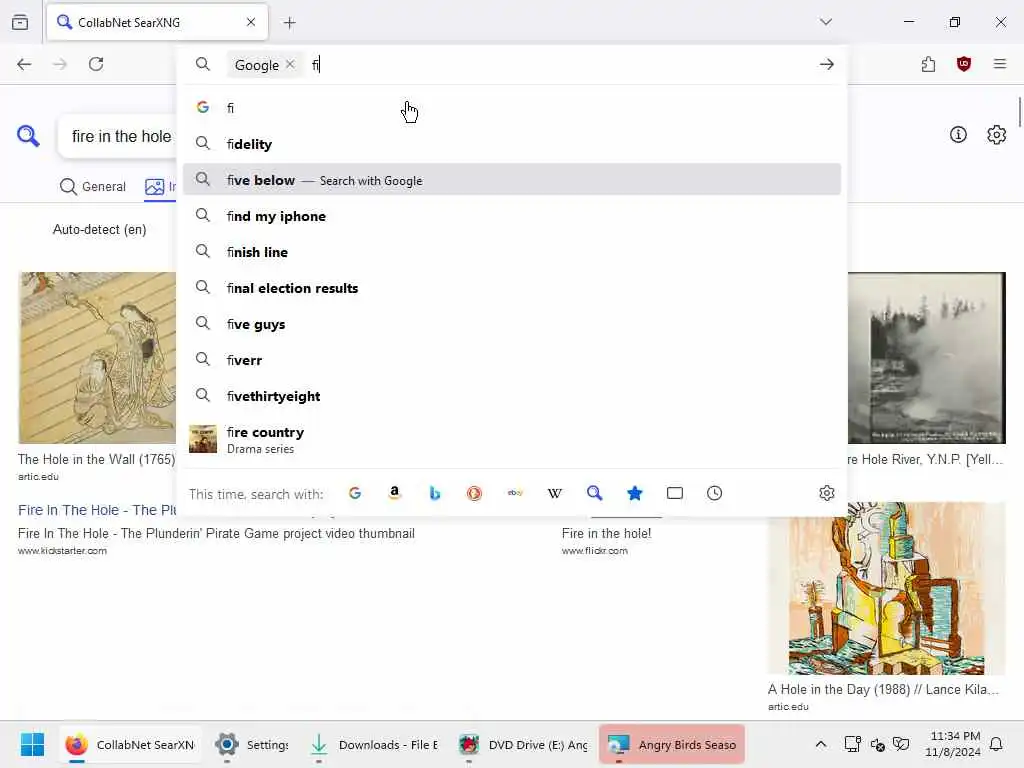Viewport: 1024px width, 768px height.
Task: Open SearXNG about info icon
Action: [x=958, y=135]
